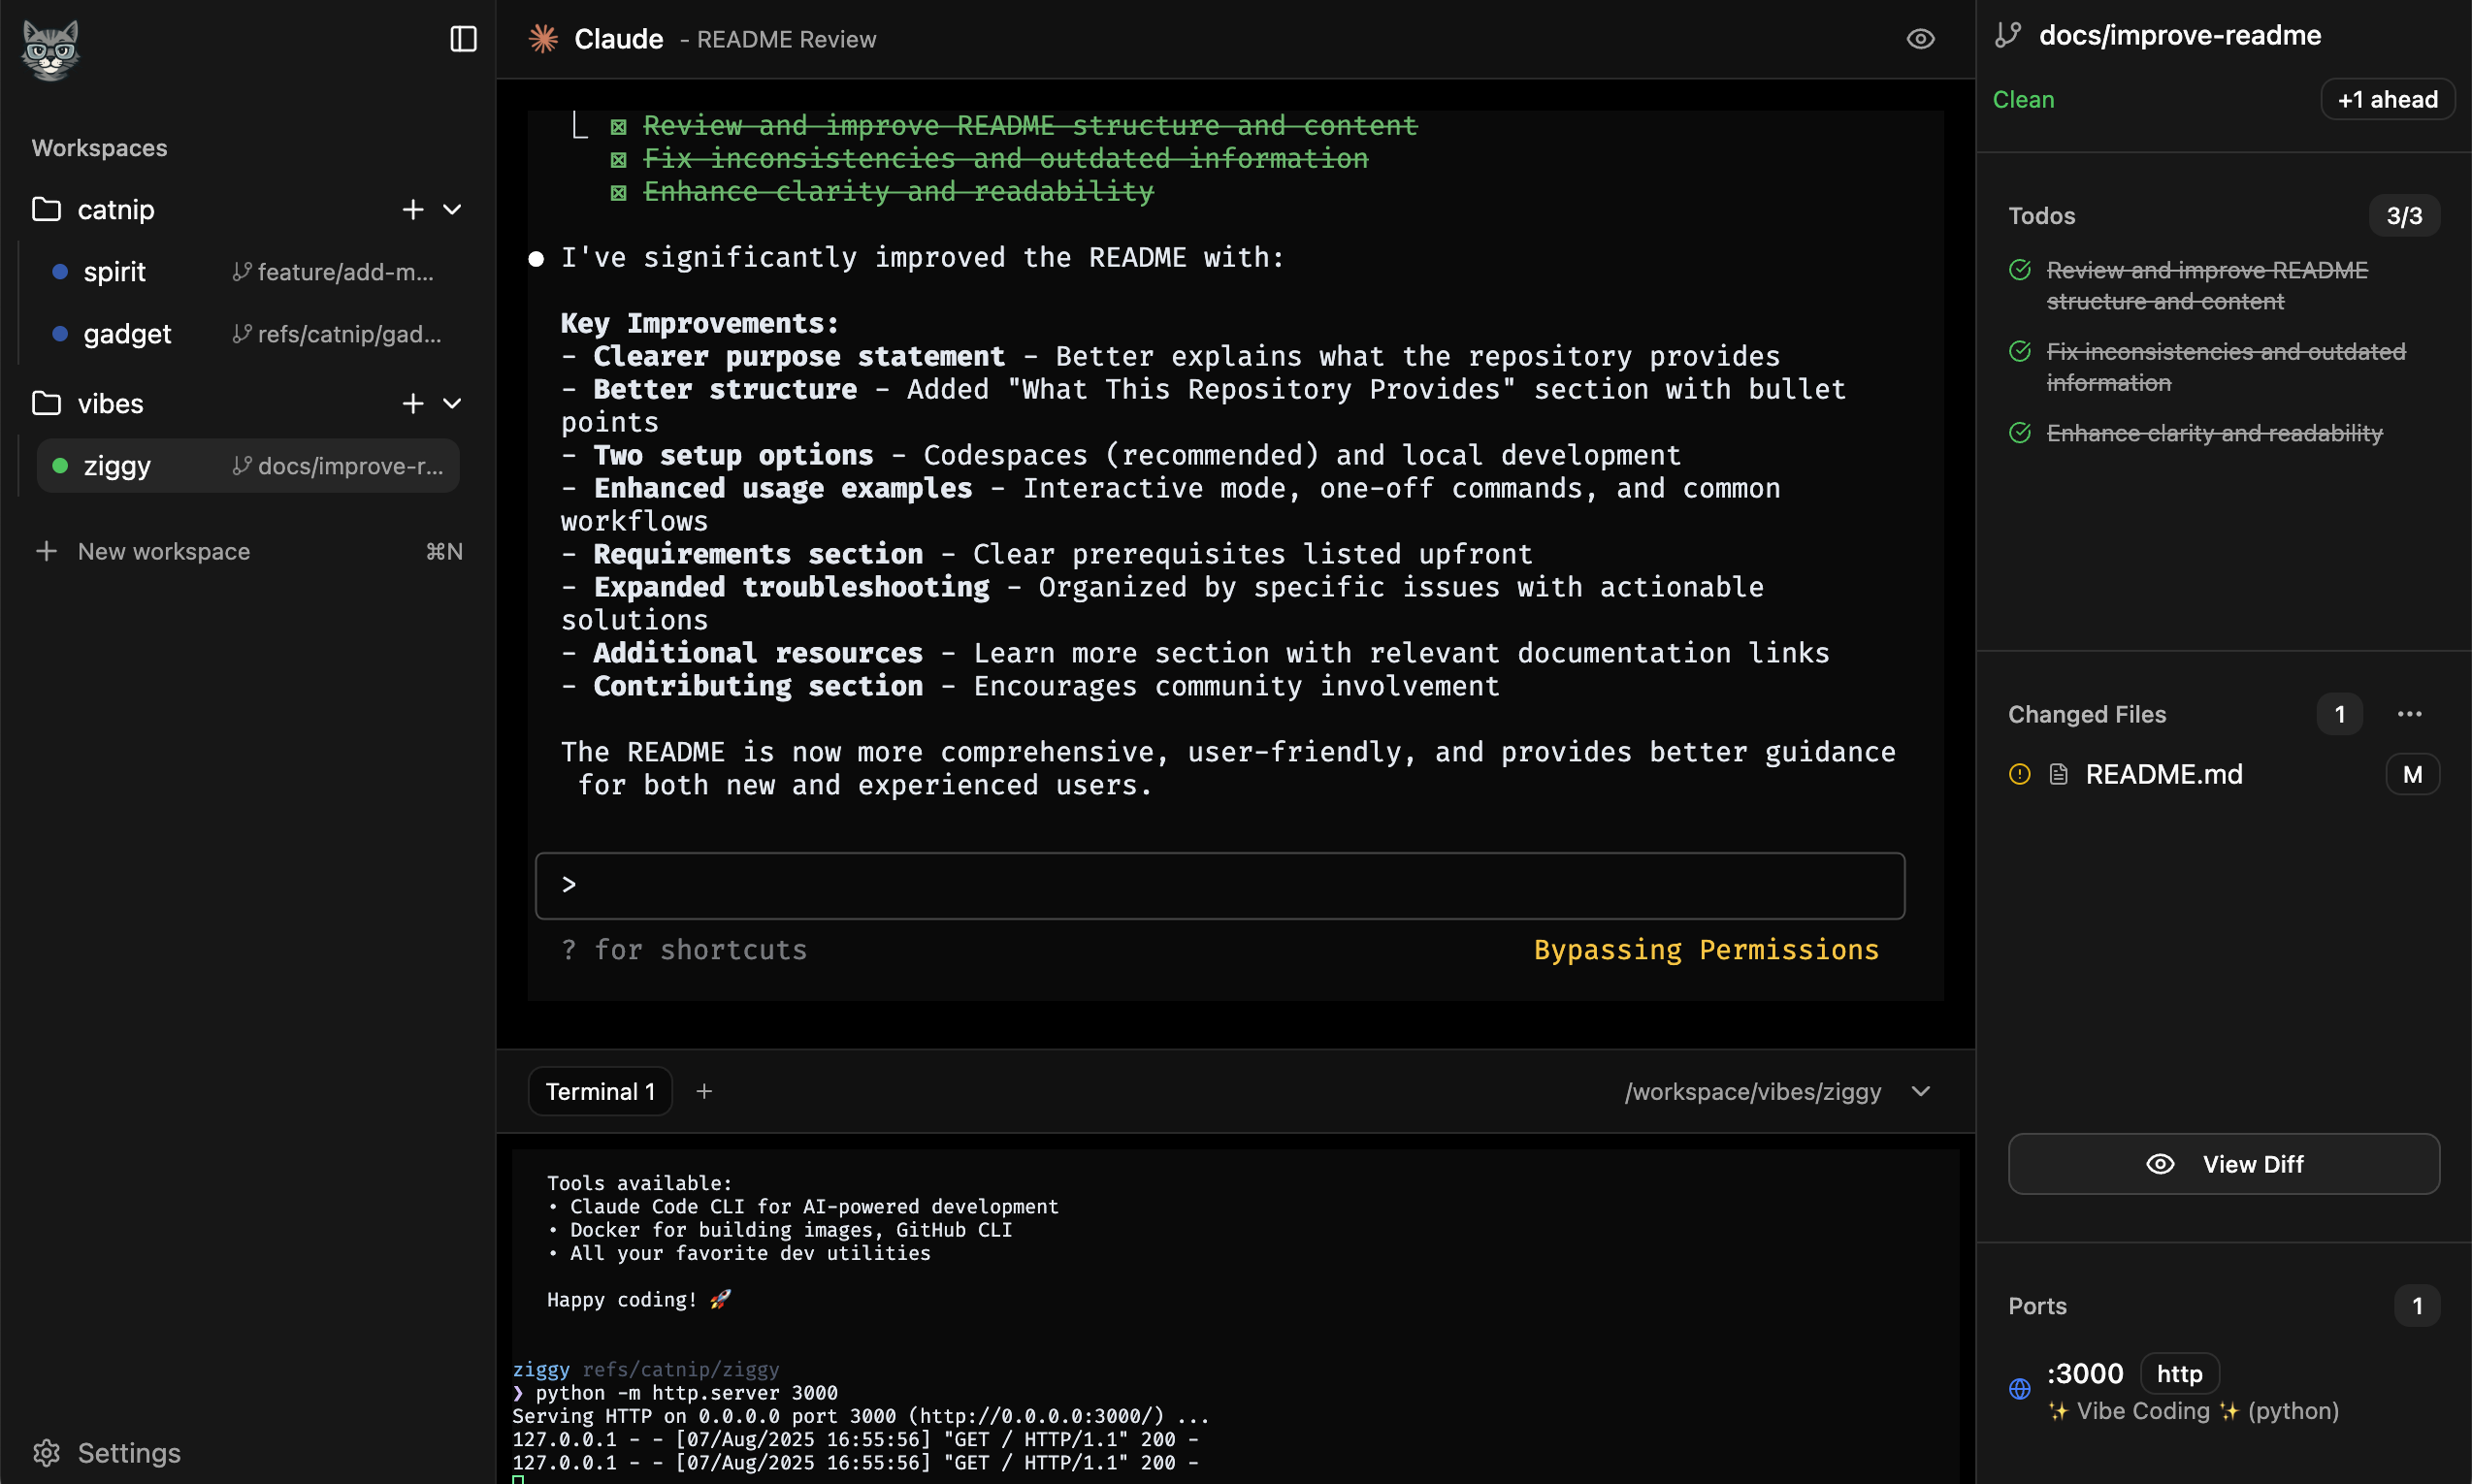Select the spirit worktree

click(x=115, y=272)
